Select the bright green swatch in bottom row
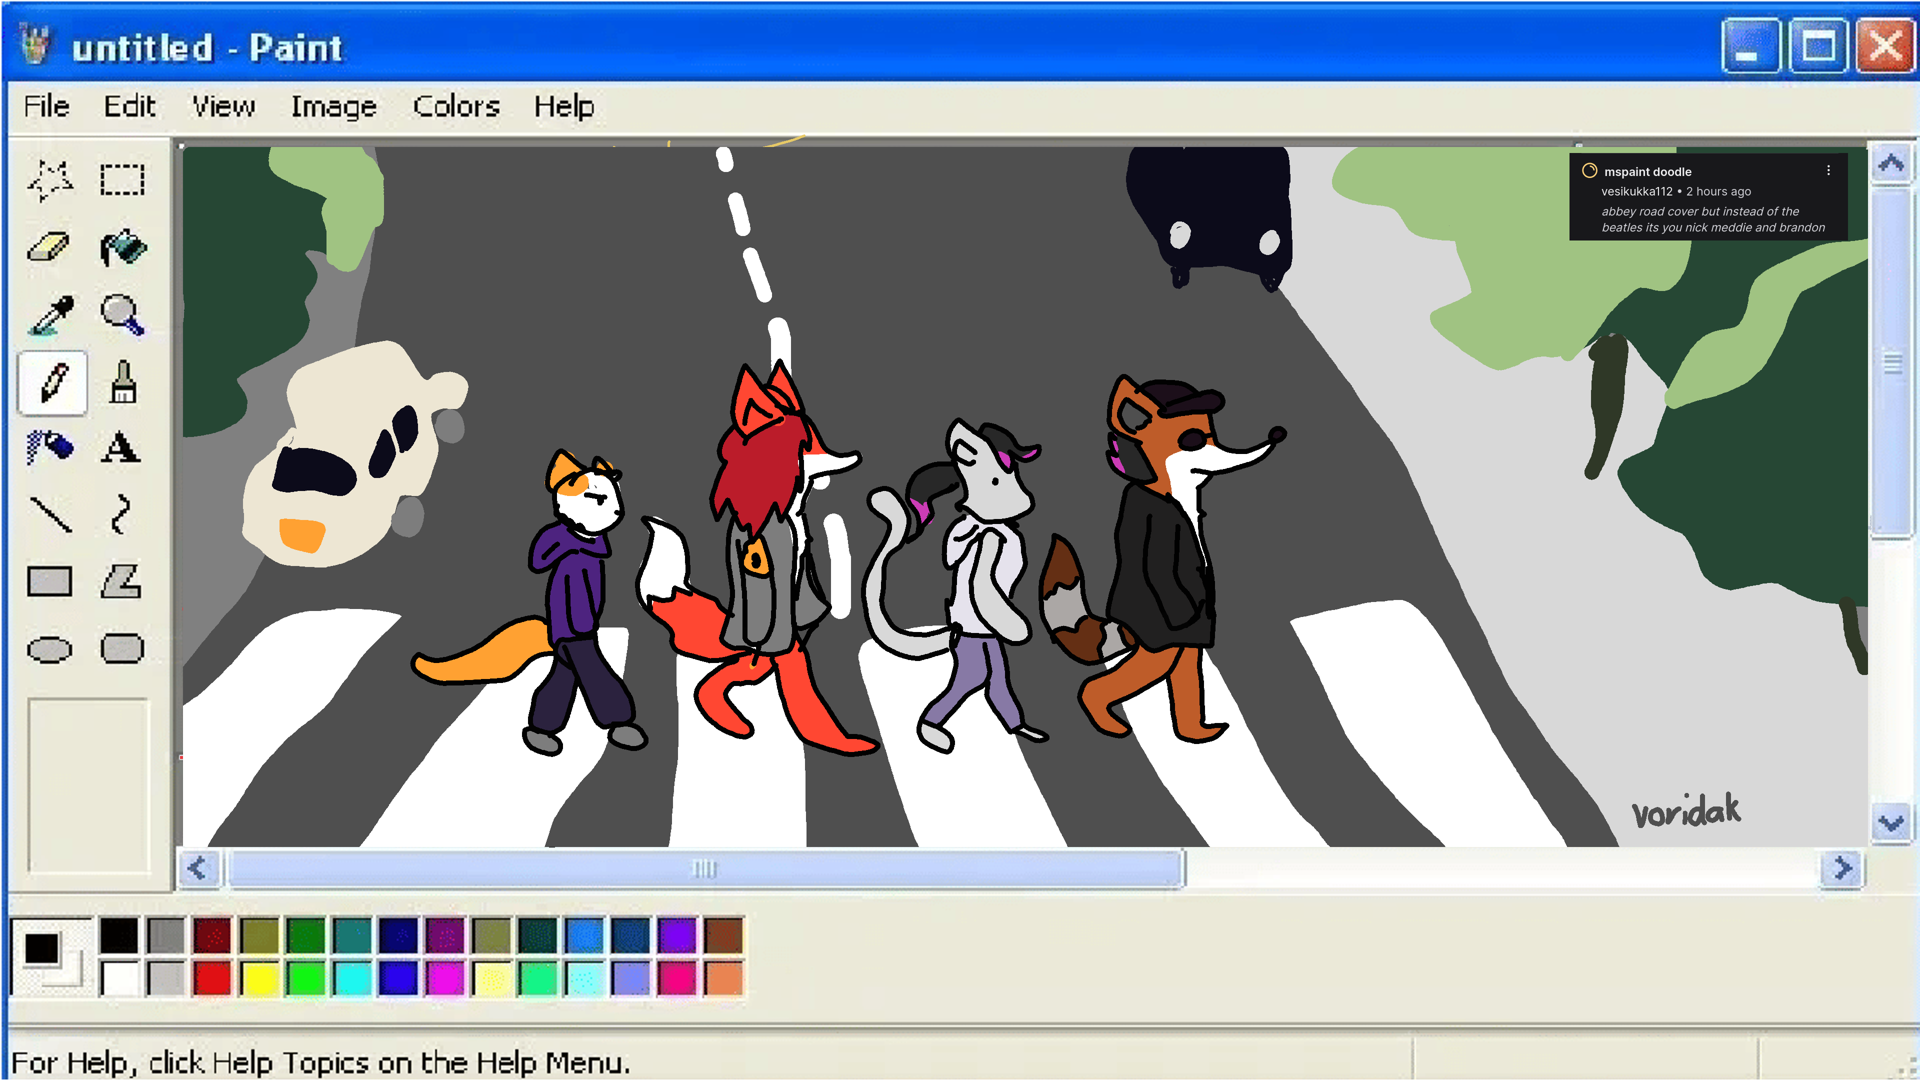The image size is (1920, 1080). point(305,978)
